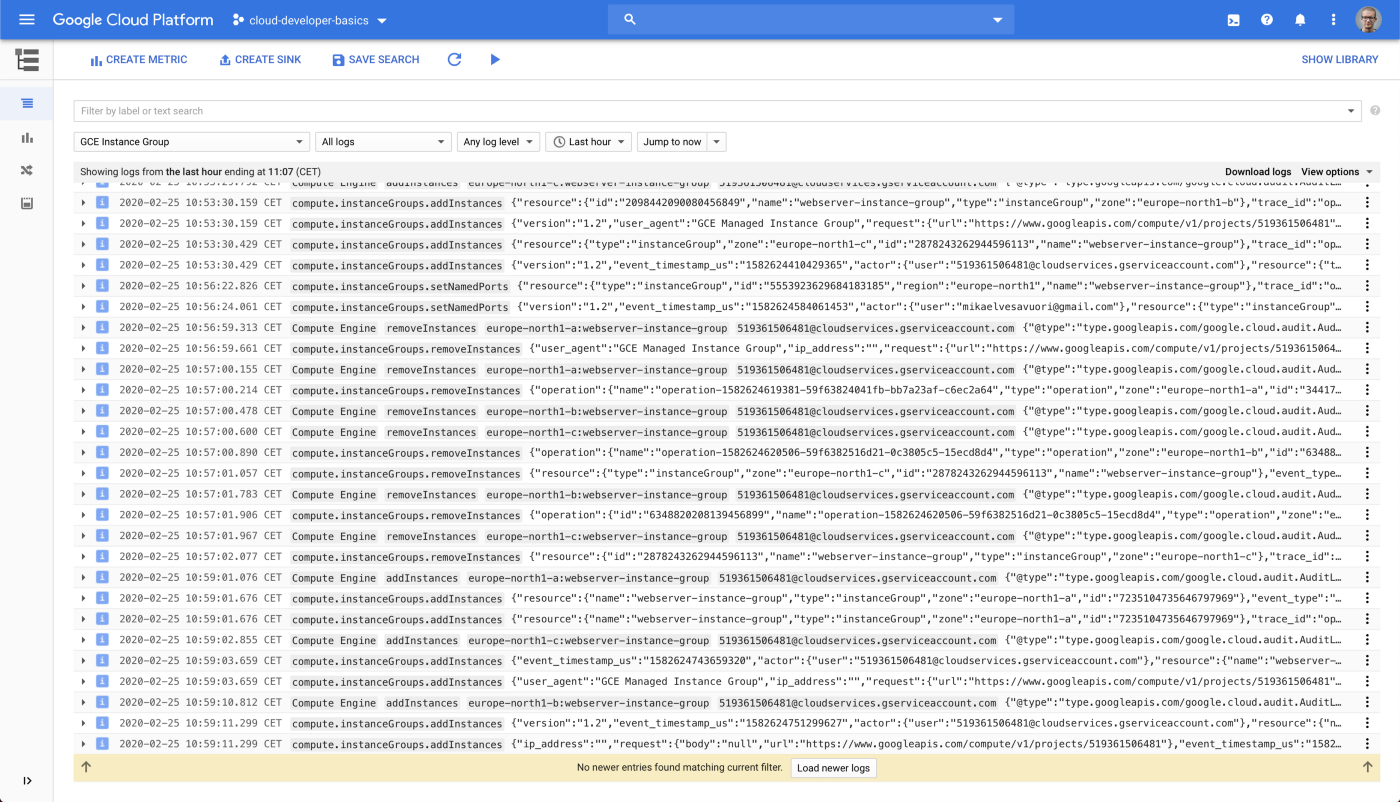Image resolution: width=1400 pixels, height=802 pixels.
Task: Click CREATE SINK button
Action: (x=260, y=60)
